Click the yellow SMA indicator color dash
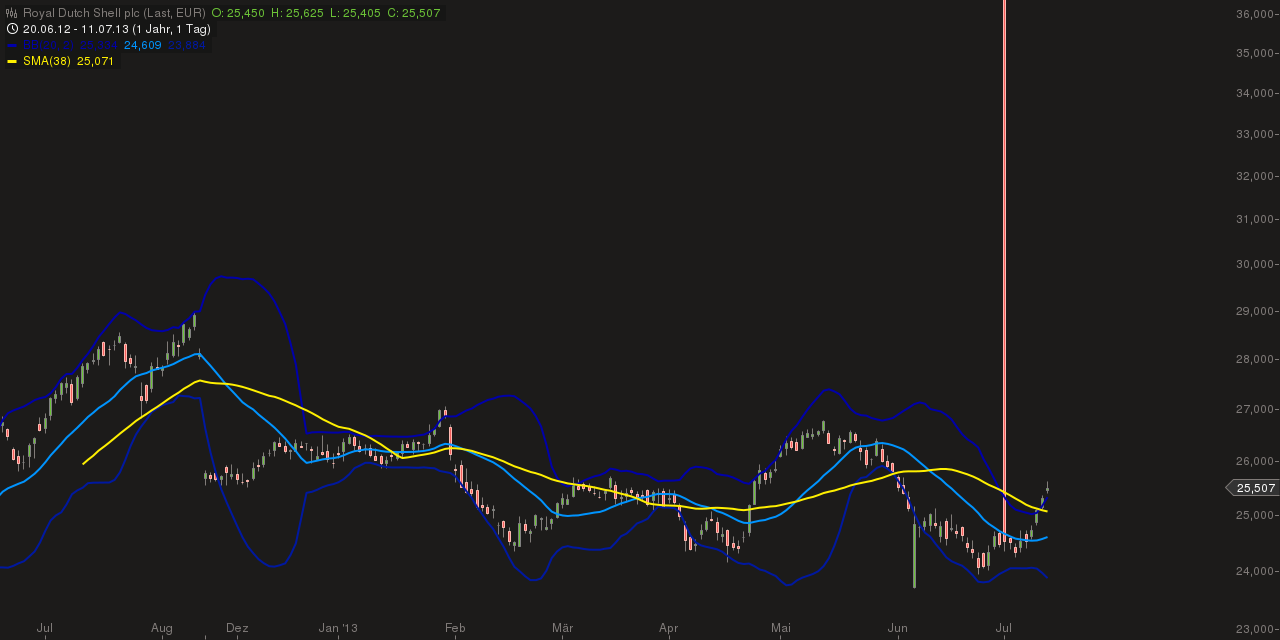The image size is (1280, 640). click(x=12, y=61)
